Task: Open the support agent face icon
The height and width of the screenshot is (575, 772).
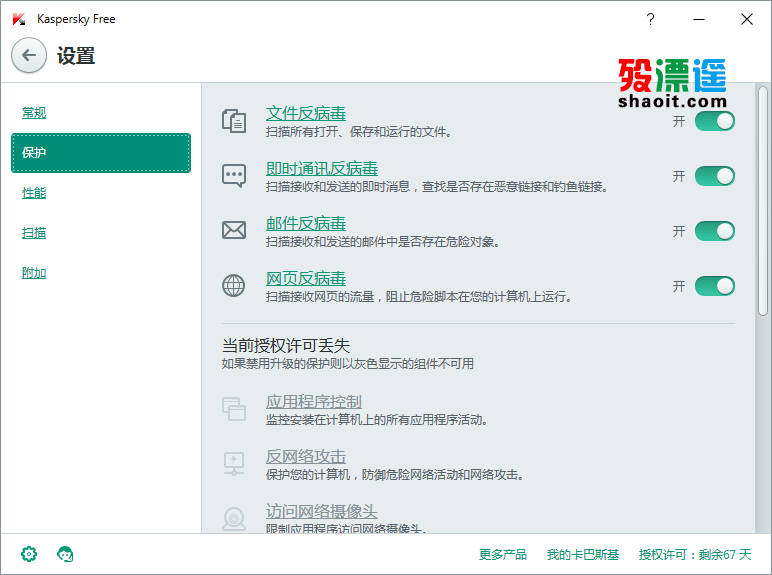Action: (65, 554)
